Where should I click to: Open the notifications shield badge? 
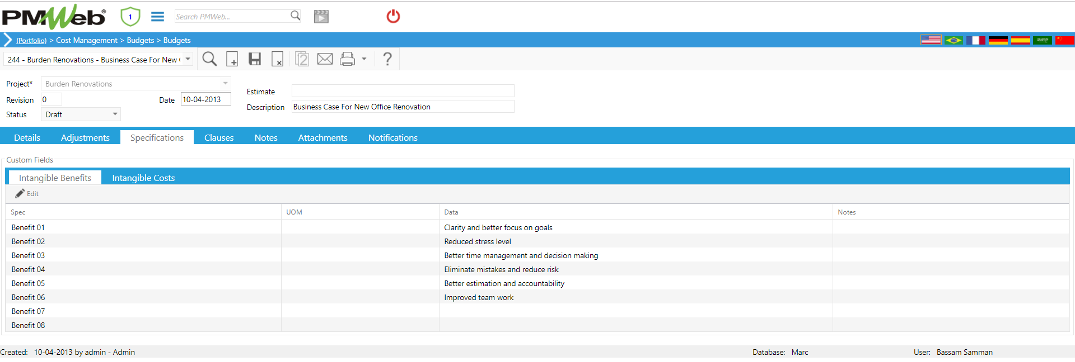pos(130,16)
